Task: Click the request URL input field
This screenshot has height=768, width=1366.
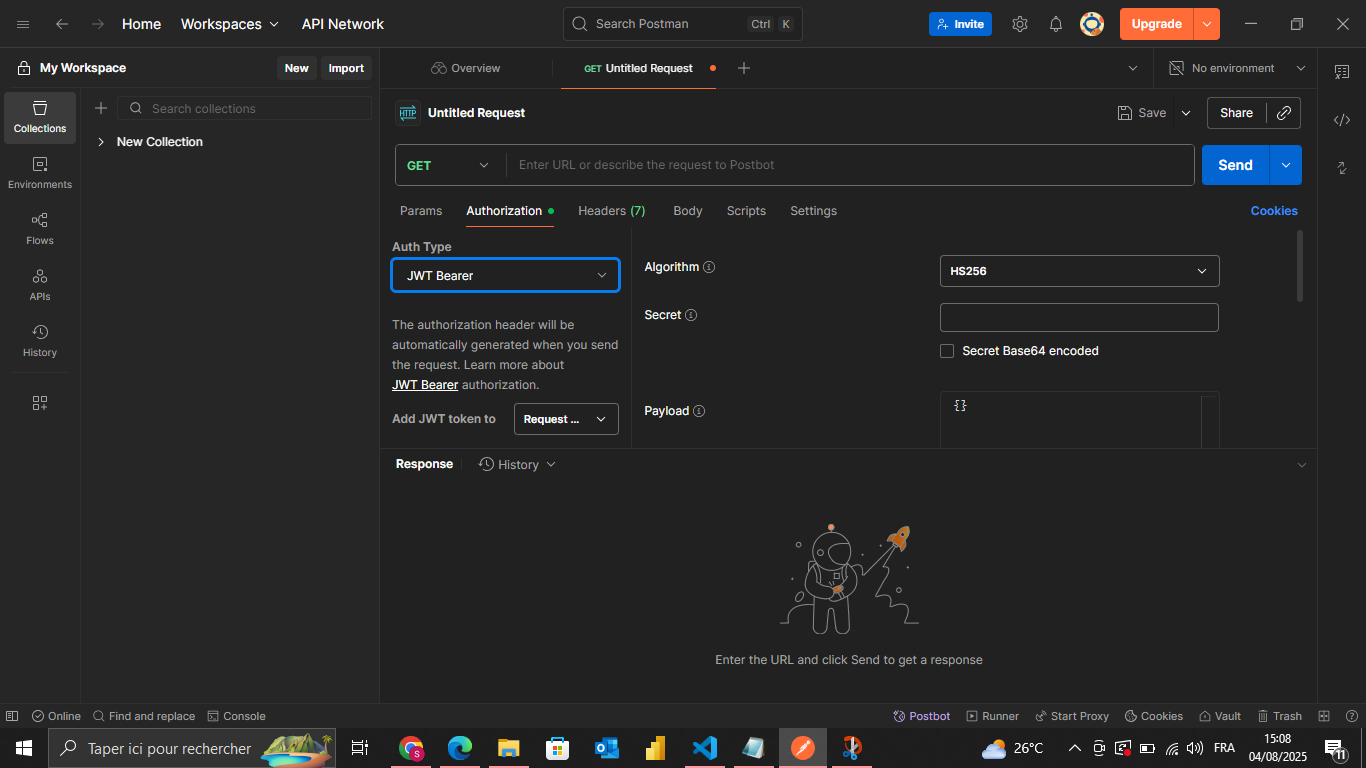Action: coord(850,165)
